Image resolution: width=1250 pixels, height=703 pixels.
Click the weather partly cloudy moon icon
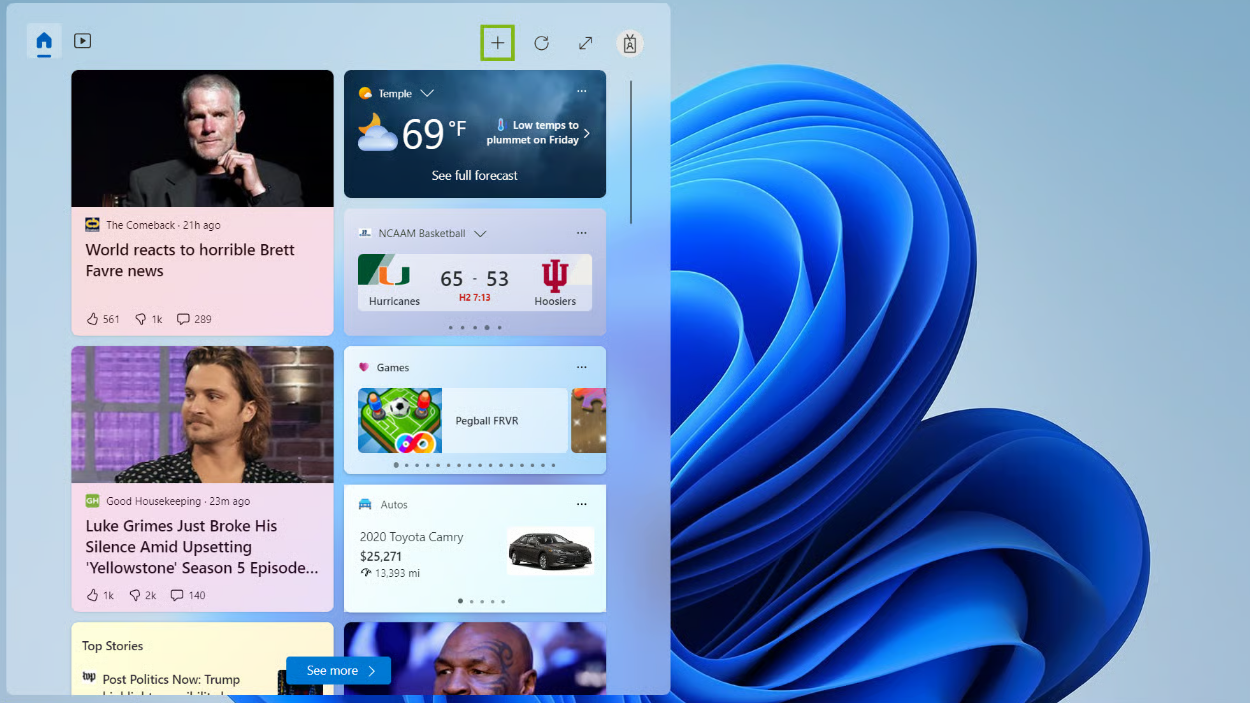pos(377,133)
